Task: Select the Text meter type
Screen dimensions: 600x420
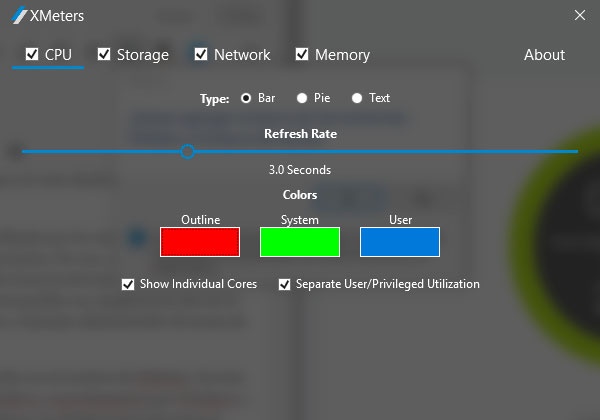Action: point(357,98)
